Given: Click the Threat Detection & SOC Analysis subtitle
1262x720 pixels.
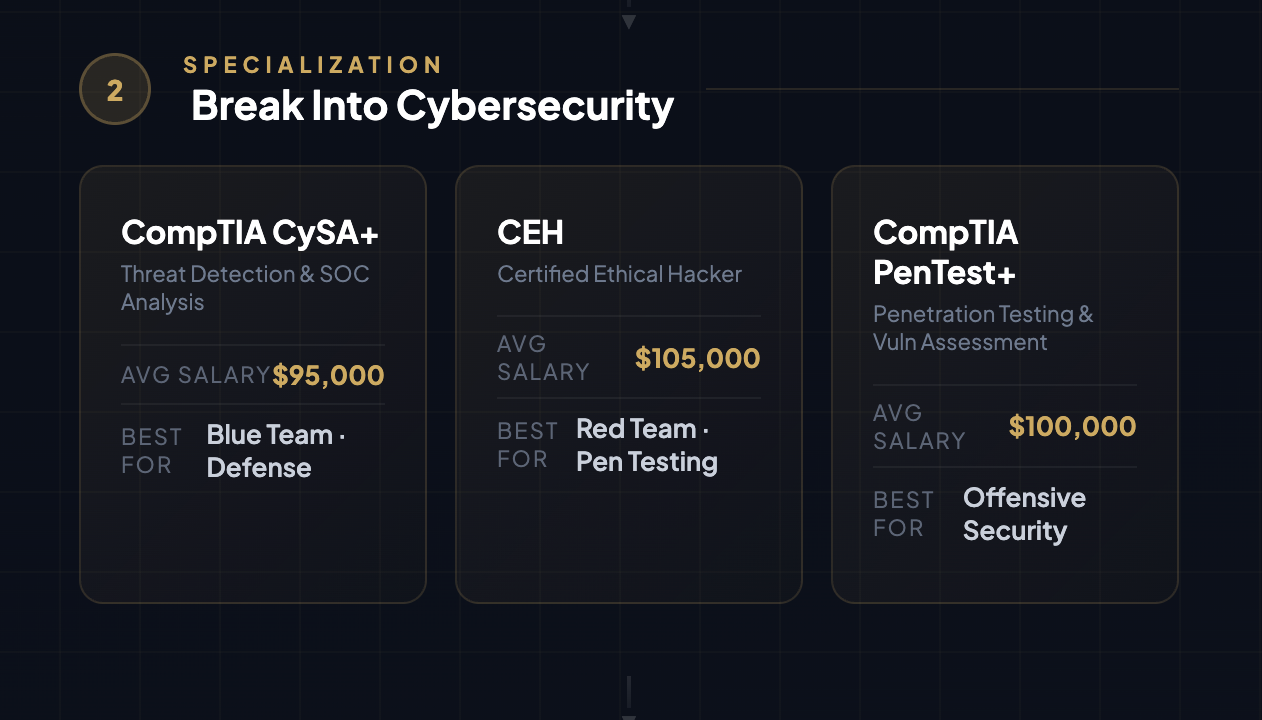Looking at the screenshot, I should coord(245,288).
